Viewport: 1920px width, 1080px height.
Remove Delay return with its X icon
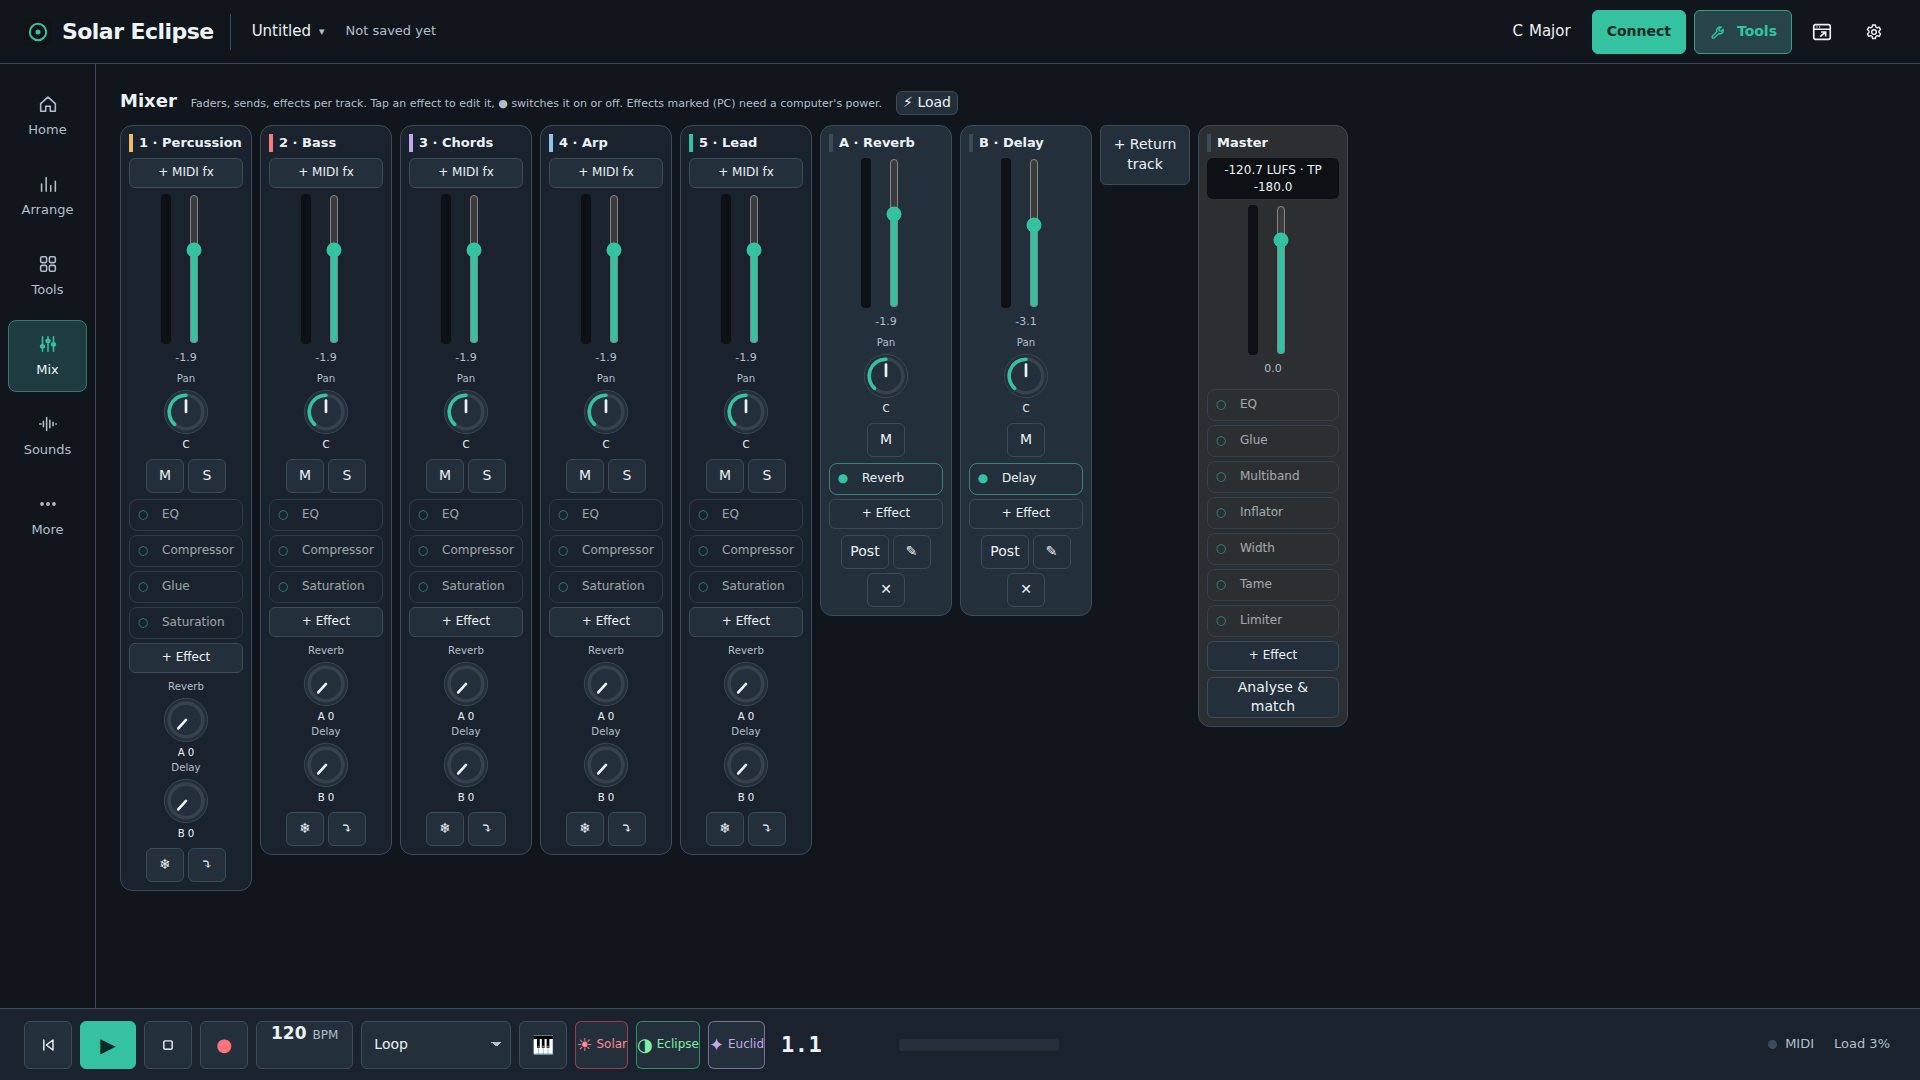click(1026, 590)
